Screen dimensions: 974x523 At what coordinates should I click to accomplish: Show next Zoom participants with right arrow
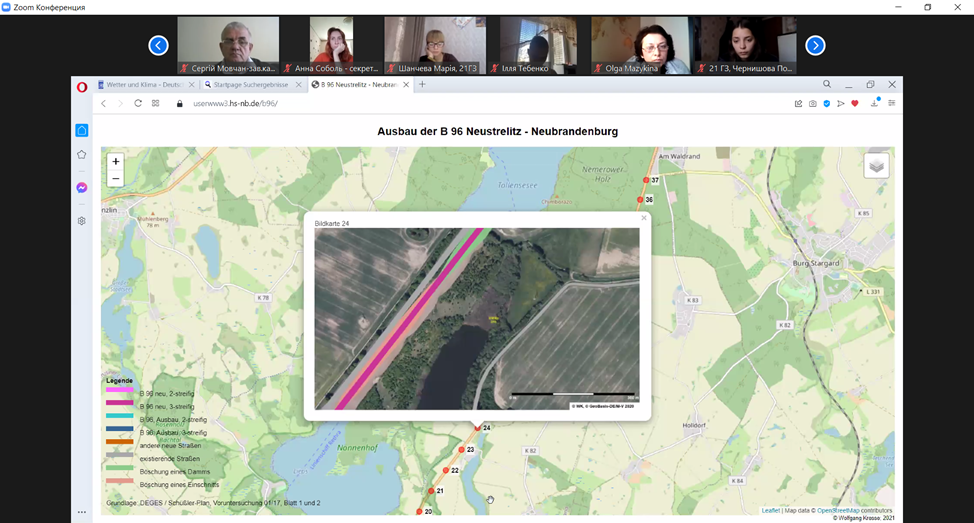coord(815,45)
